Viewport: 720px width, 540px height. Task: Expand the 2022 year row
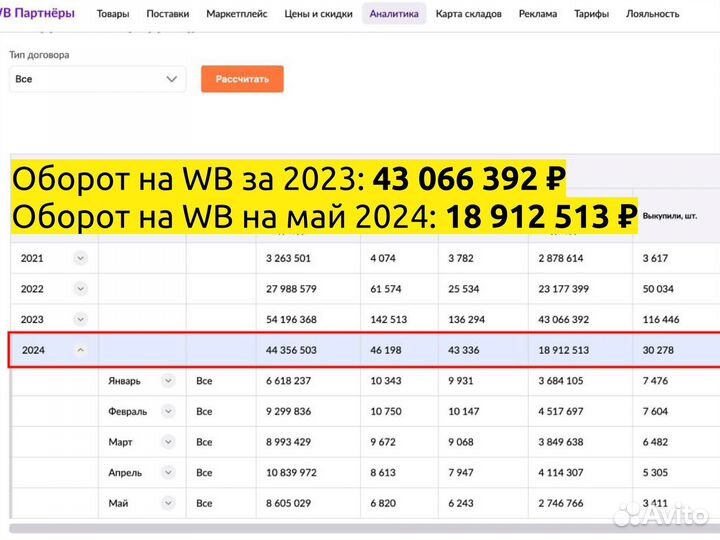81,288
